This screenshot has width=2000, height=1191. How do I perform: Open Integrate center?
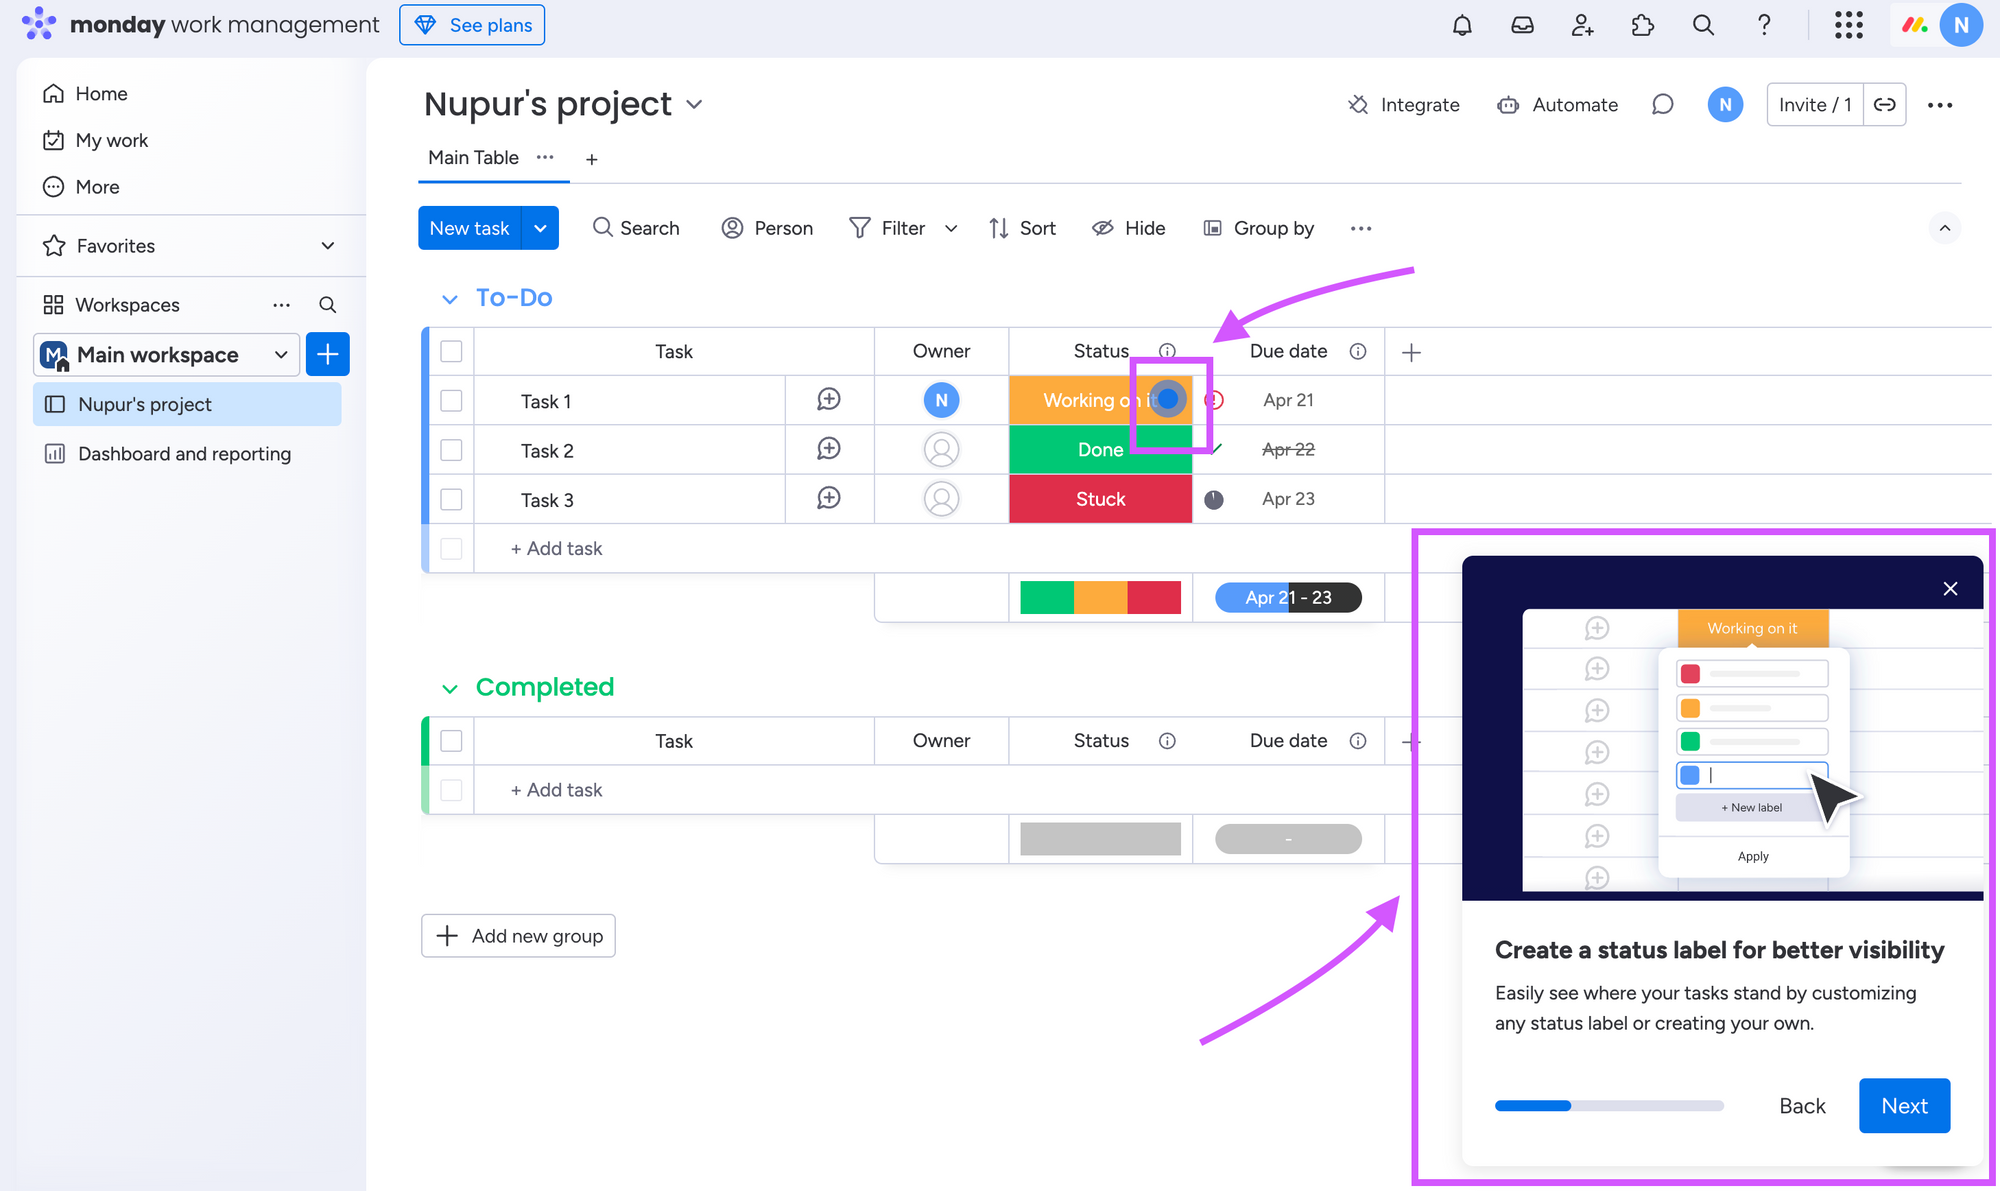tap(1403, 105)
